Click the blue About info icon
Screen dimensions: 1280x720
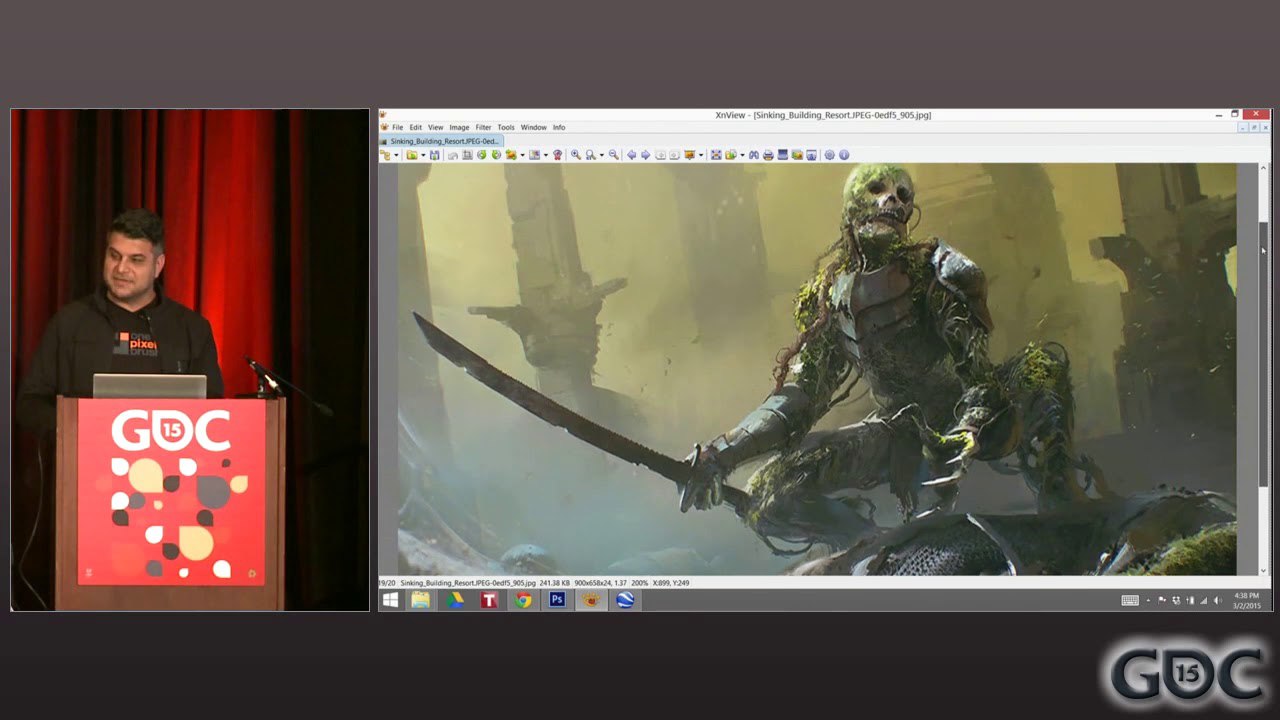pyautogui.click(x=843, y=155)
